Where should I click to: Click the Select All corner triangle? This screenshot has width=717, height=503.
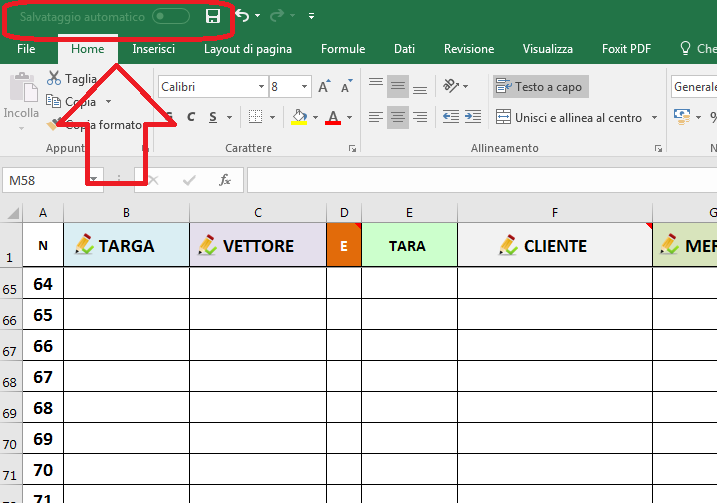point(12,213)
